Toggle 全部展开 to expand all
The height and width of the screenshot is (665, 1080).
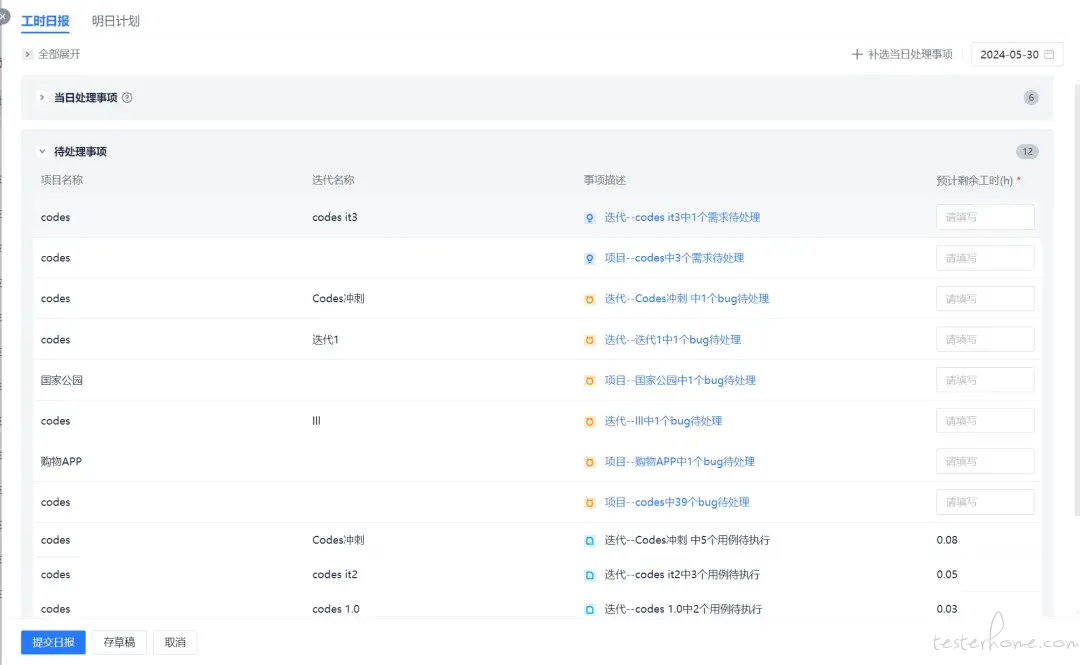coord(52,54)
